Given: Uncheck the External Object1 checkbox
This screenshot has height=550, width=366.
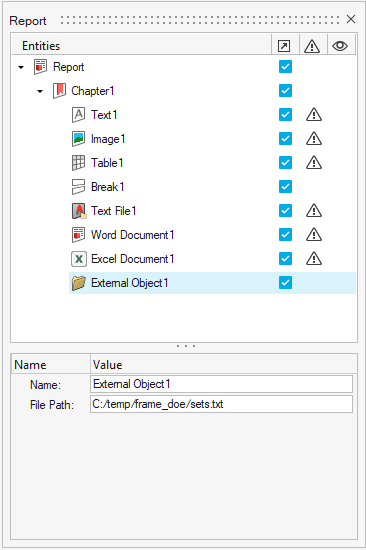Looking at the screenshot, I should click(285, 283).
